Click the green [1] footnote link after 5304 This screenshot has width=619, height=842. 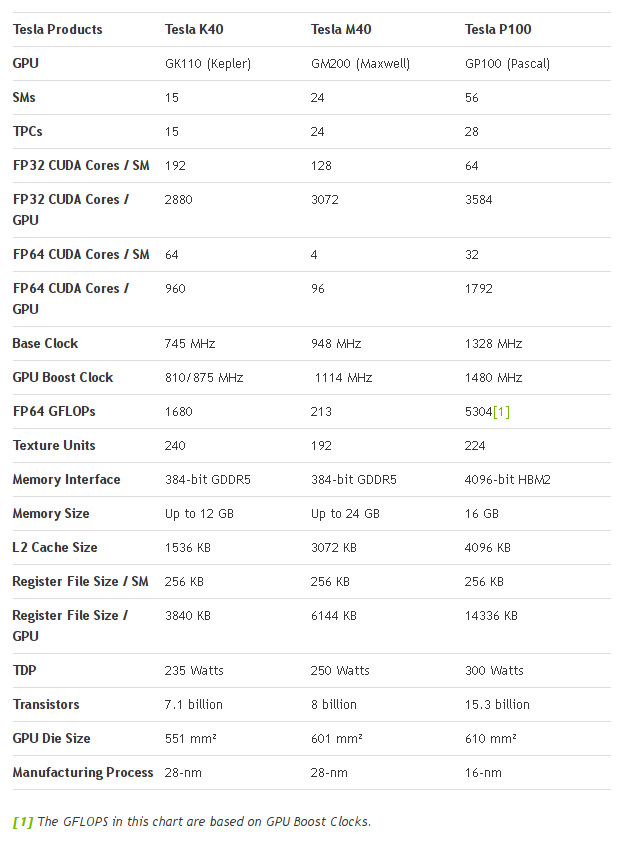tap(501, 412)
